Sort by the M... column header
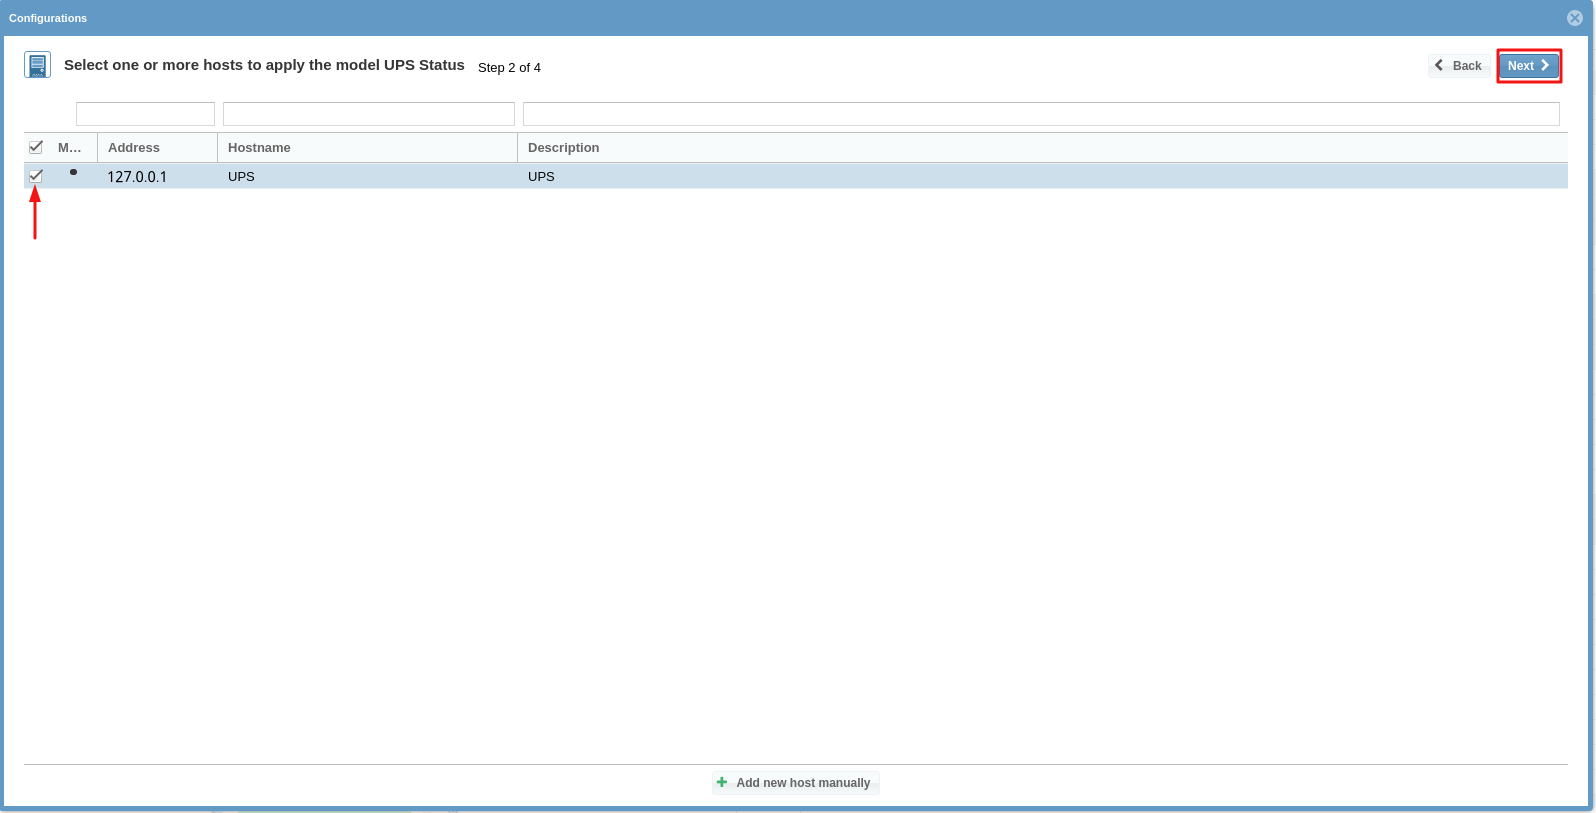The height and width of the screenshot is (813, 1596). (70, 148)
